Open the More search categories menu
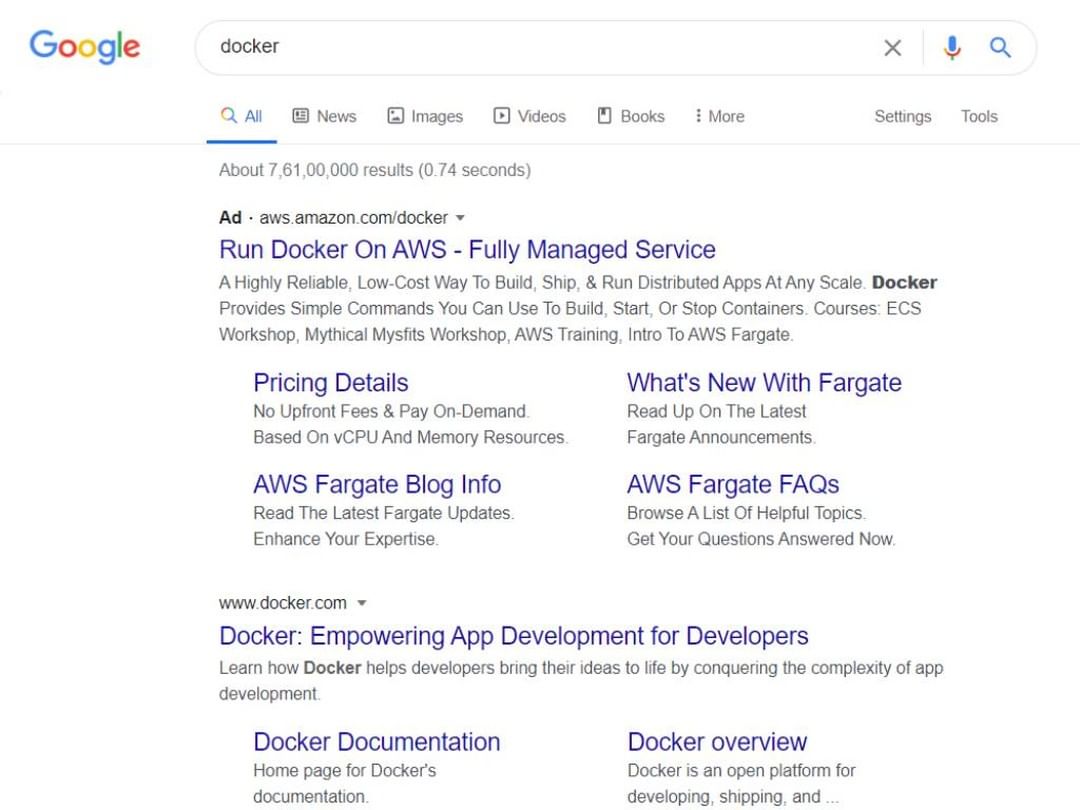Viewport: 1080px width, 810px height. click(720, 116)
